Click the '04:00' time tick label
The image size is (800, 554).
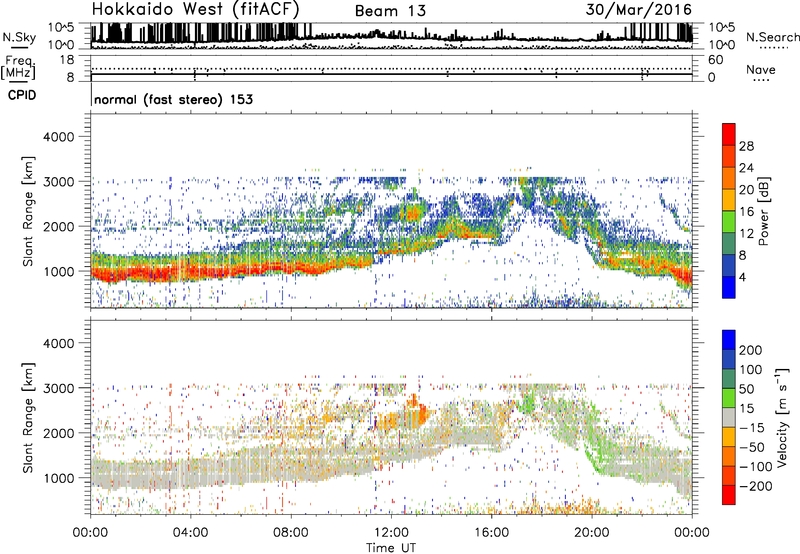[x=190, y=533]
